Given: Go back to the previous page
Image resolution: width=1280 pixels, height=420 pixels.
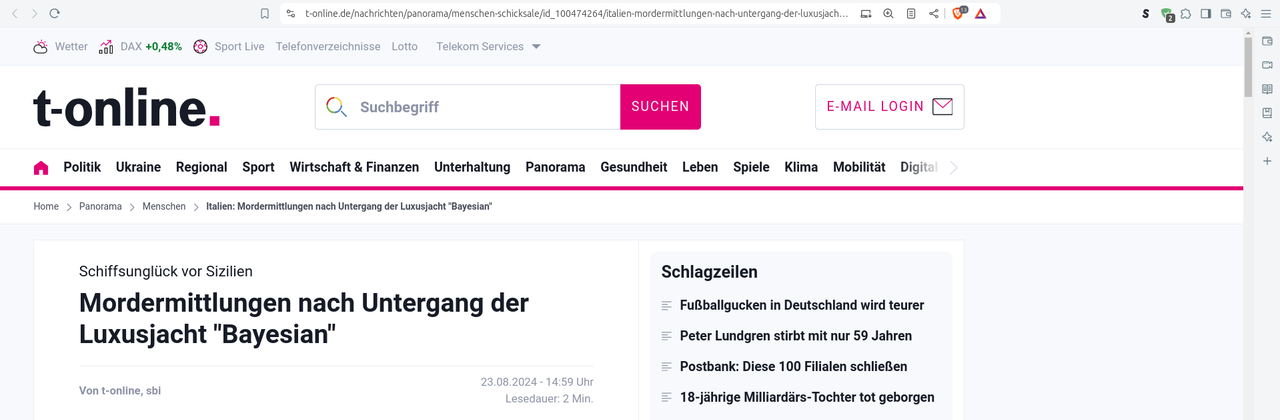Looking at the screenshot, I should [x=15, y=13].
